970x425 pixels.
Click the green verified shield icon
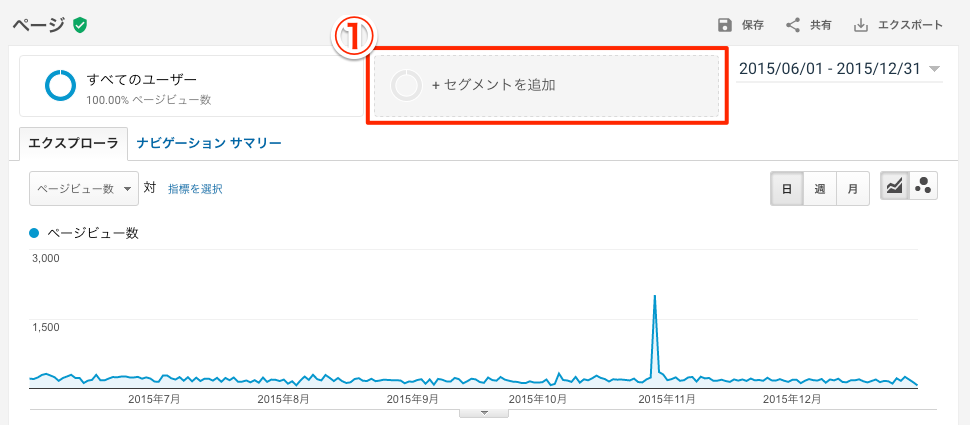point(79,25)
